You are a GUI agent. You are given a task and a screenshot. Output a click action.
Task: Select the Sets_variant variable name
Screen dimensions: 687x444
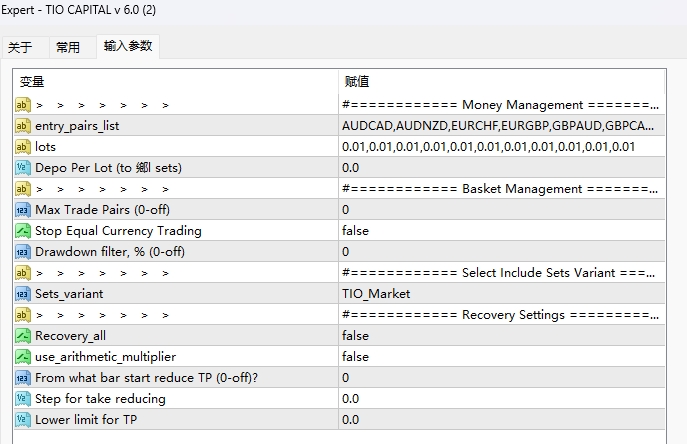[69, 294]
